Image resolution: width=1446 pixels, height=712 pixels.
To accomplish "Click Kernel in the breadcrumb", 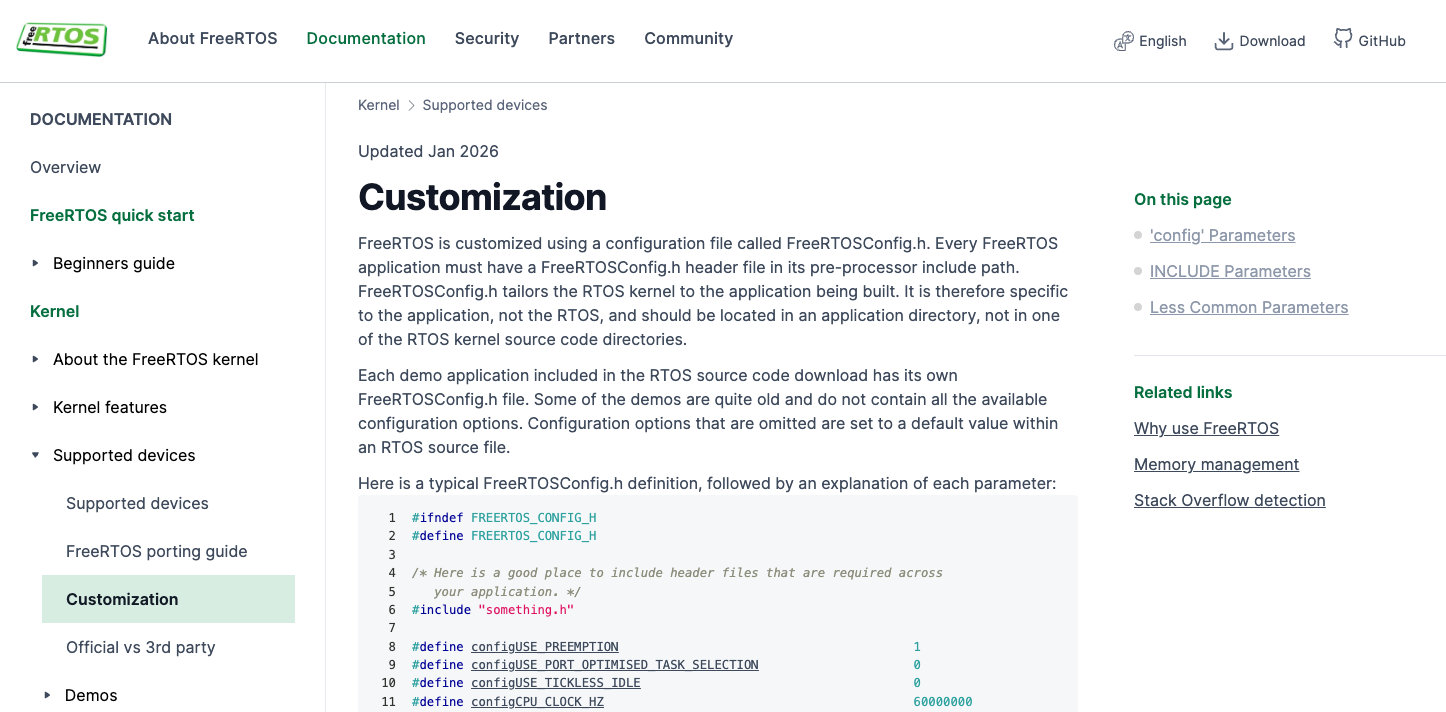I will 379,105.
